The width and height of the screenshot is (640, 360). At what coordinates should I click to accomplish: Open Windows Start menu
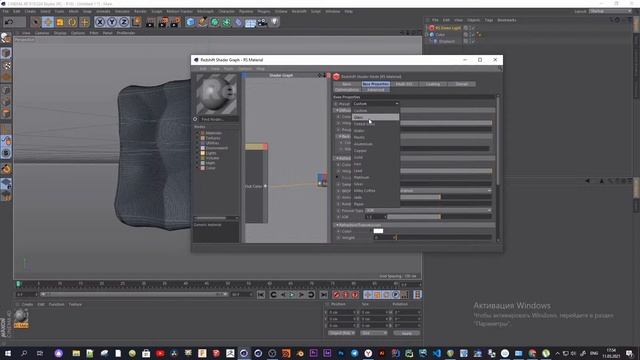(7, 353)
